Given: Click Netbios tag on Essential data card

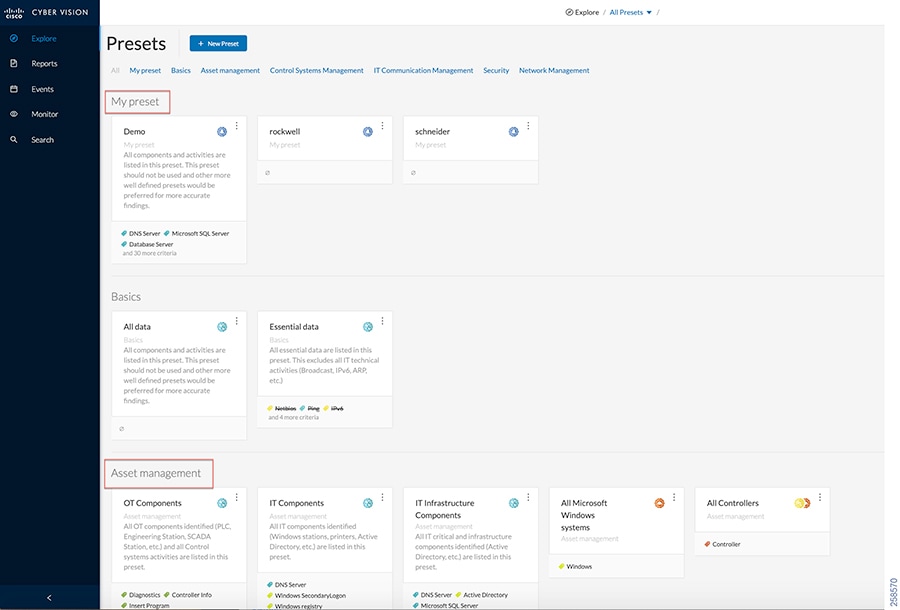Looking at the screenshot, I should (x=282, y=409).
